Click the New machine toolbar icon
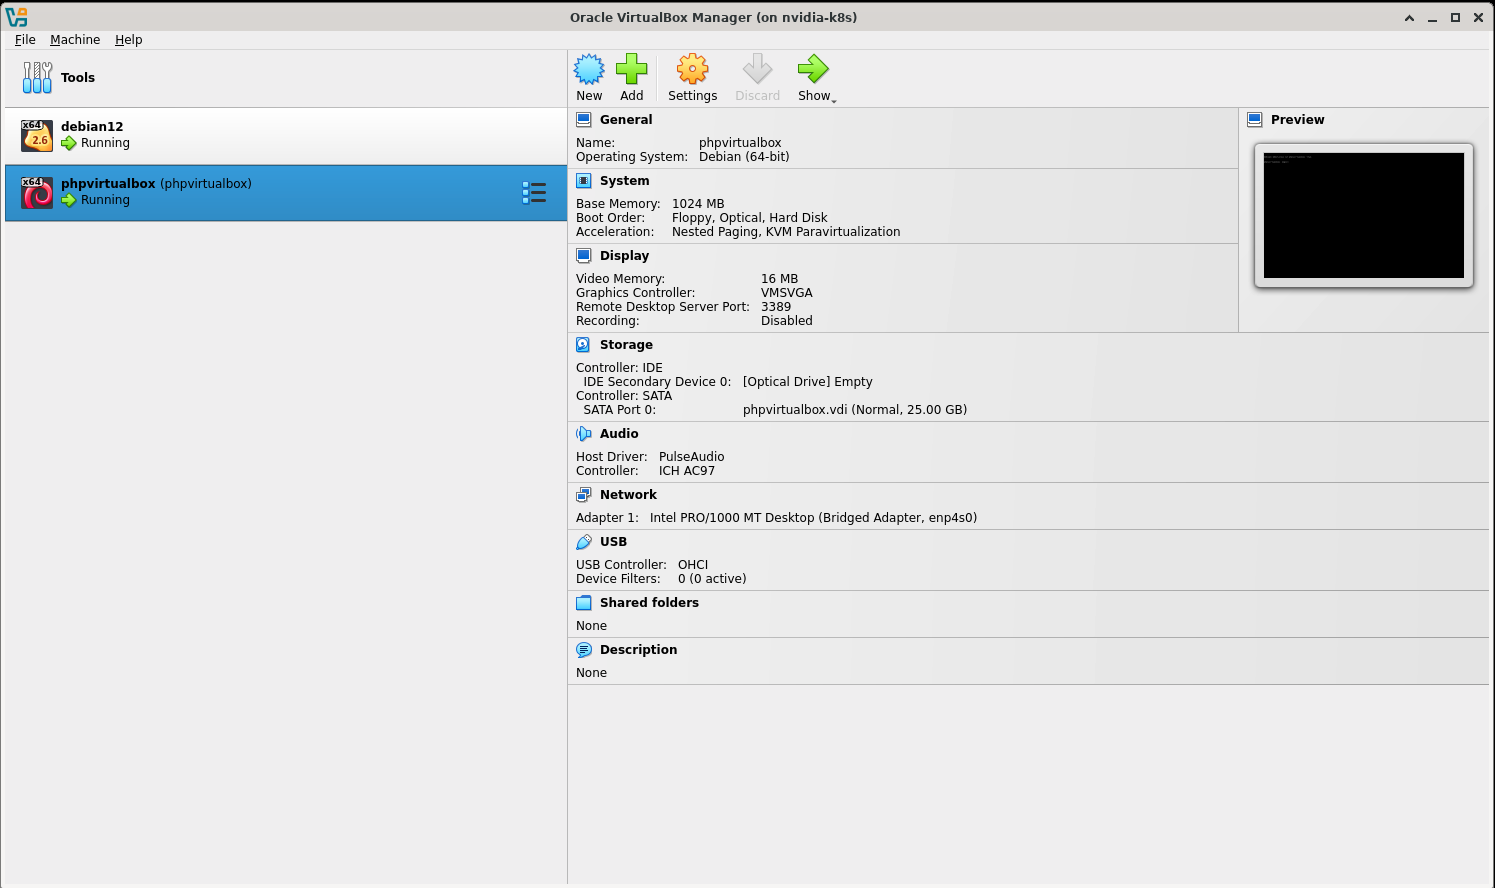 coord(589,69)
